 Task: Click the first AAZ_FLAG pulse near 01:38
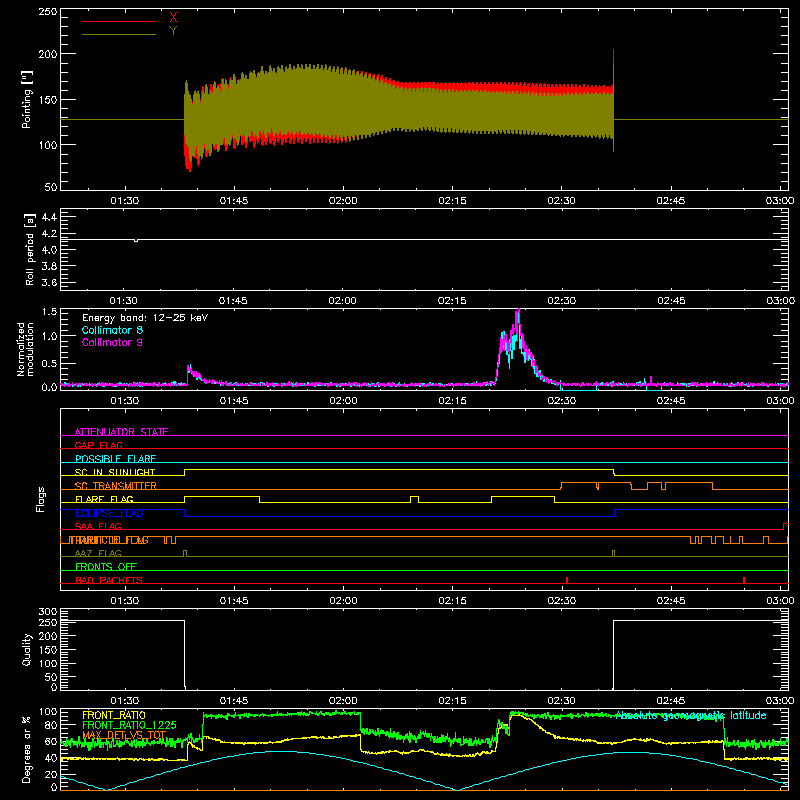pos(185,553)
